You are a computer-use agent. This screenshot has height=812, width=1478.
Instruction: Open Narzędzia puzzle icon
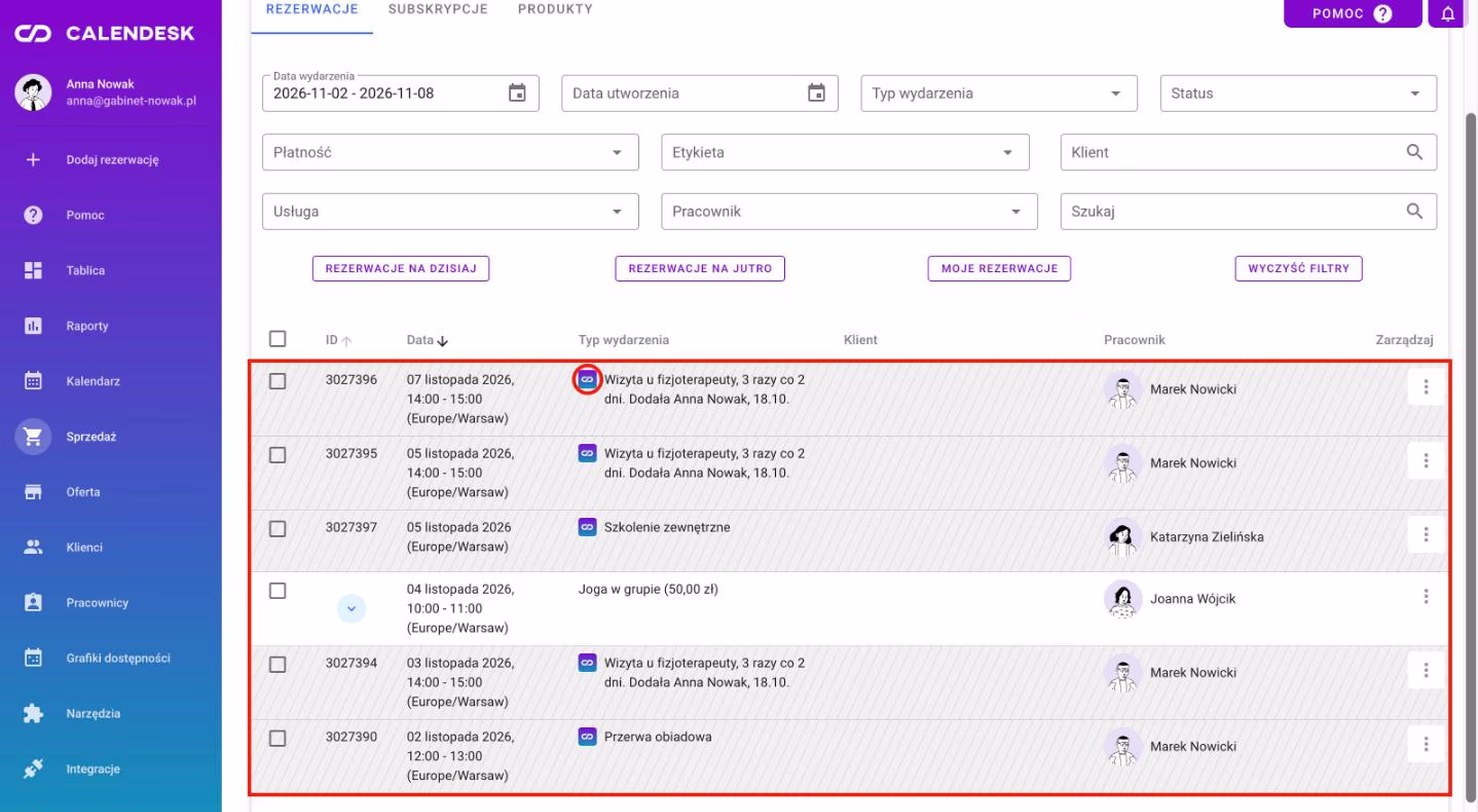[x=33, y=714]
